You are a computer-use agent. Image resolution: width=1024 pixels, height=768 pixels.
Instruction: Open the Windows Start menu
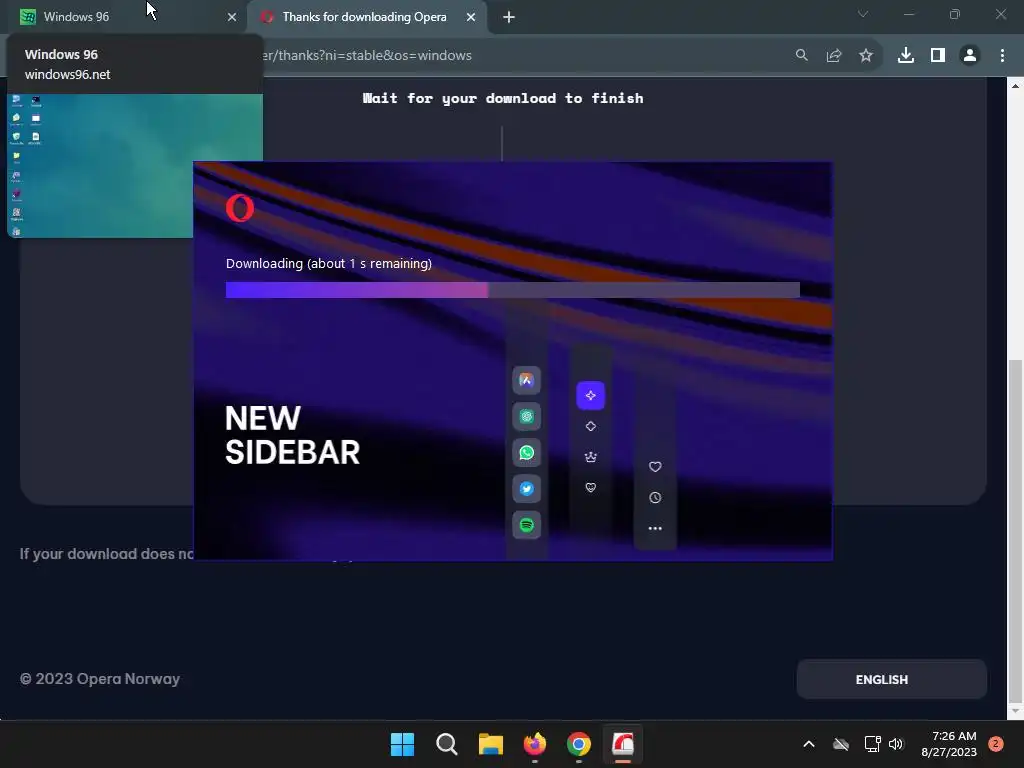pyautogui.click(x=402, y=744)
